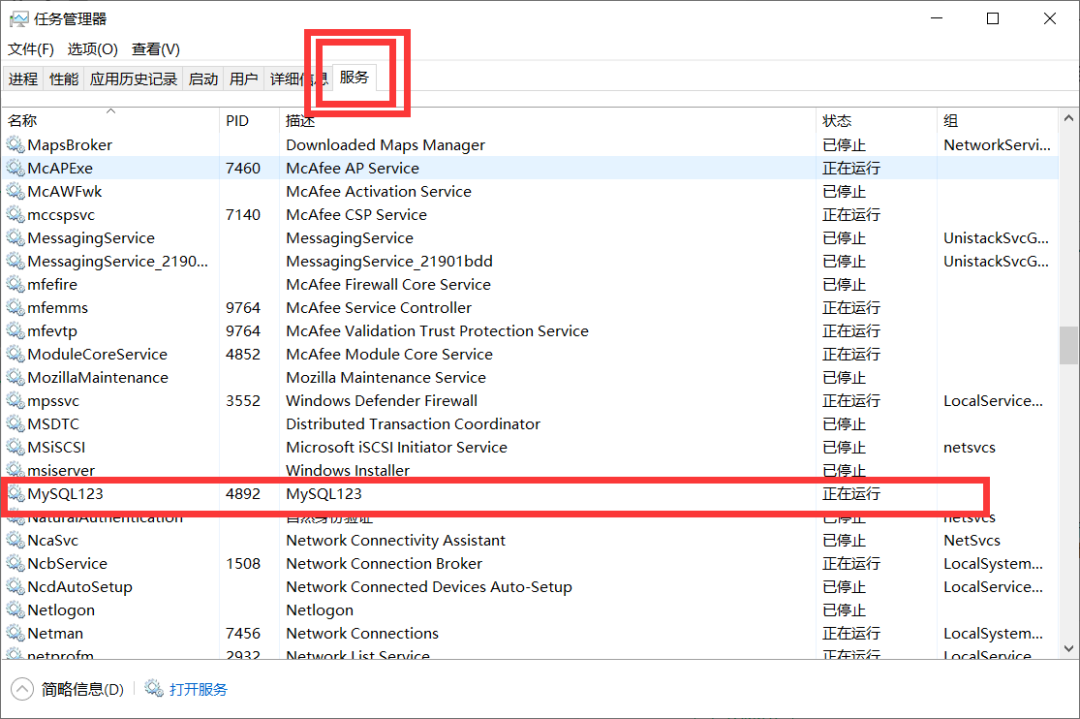The width and height of the screenshot is (1080, 719).
Task: Select the Windows Defender Firewall description
Action: coord(382,401)
